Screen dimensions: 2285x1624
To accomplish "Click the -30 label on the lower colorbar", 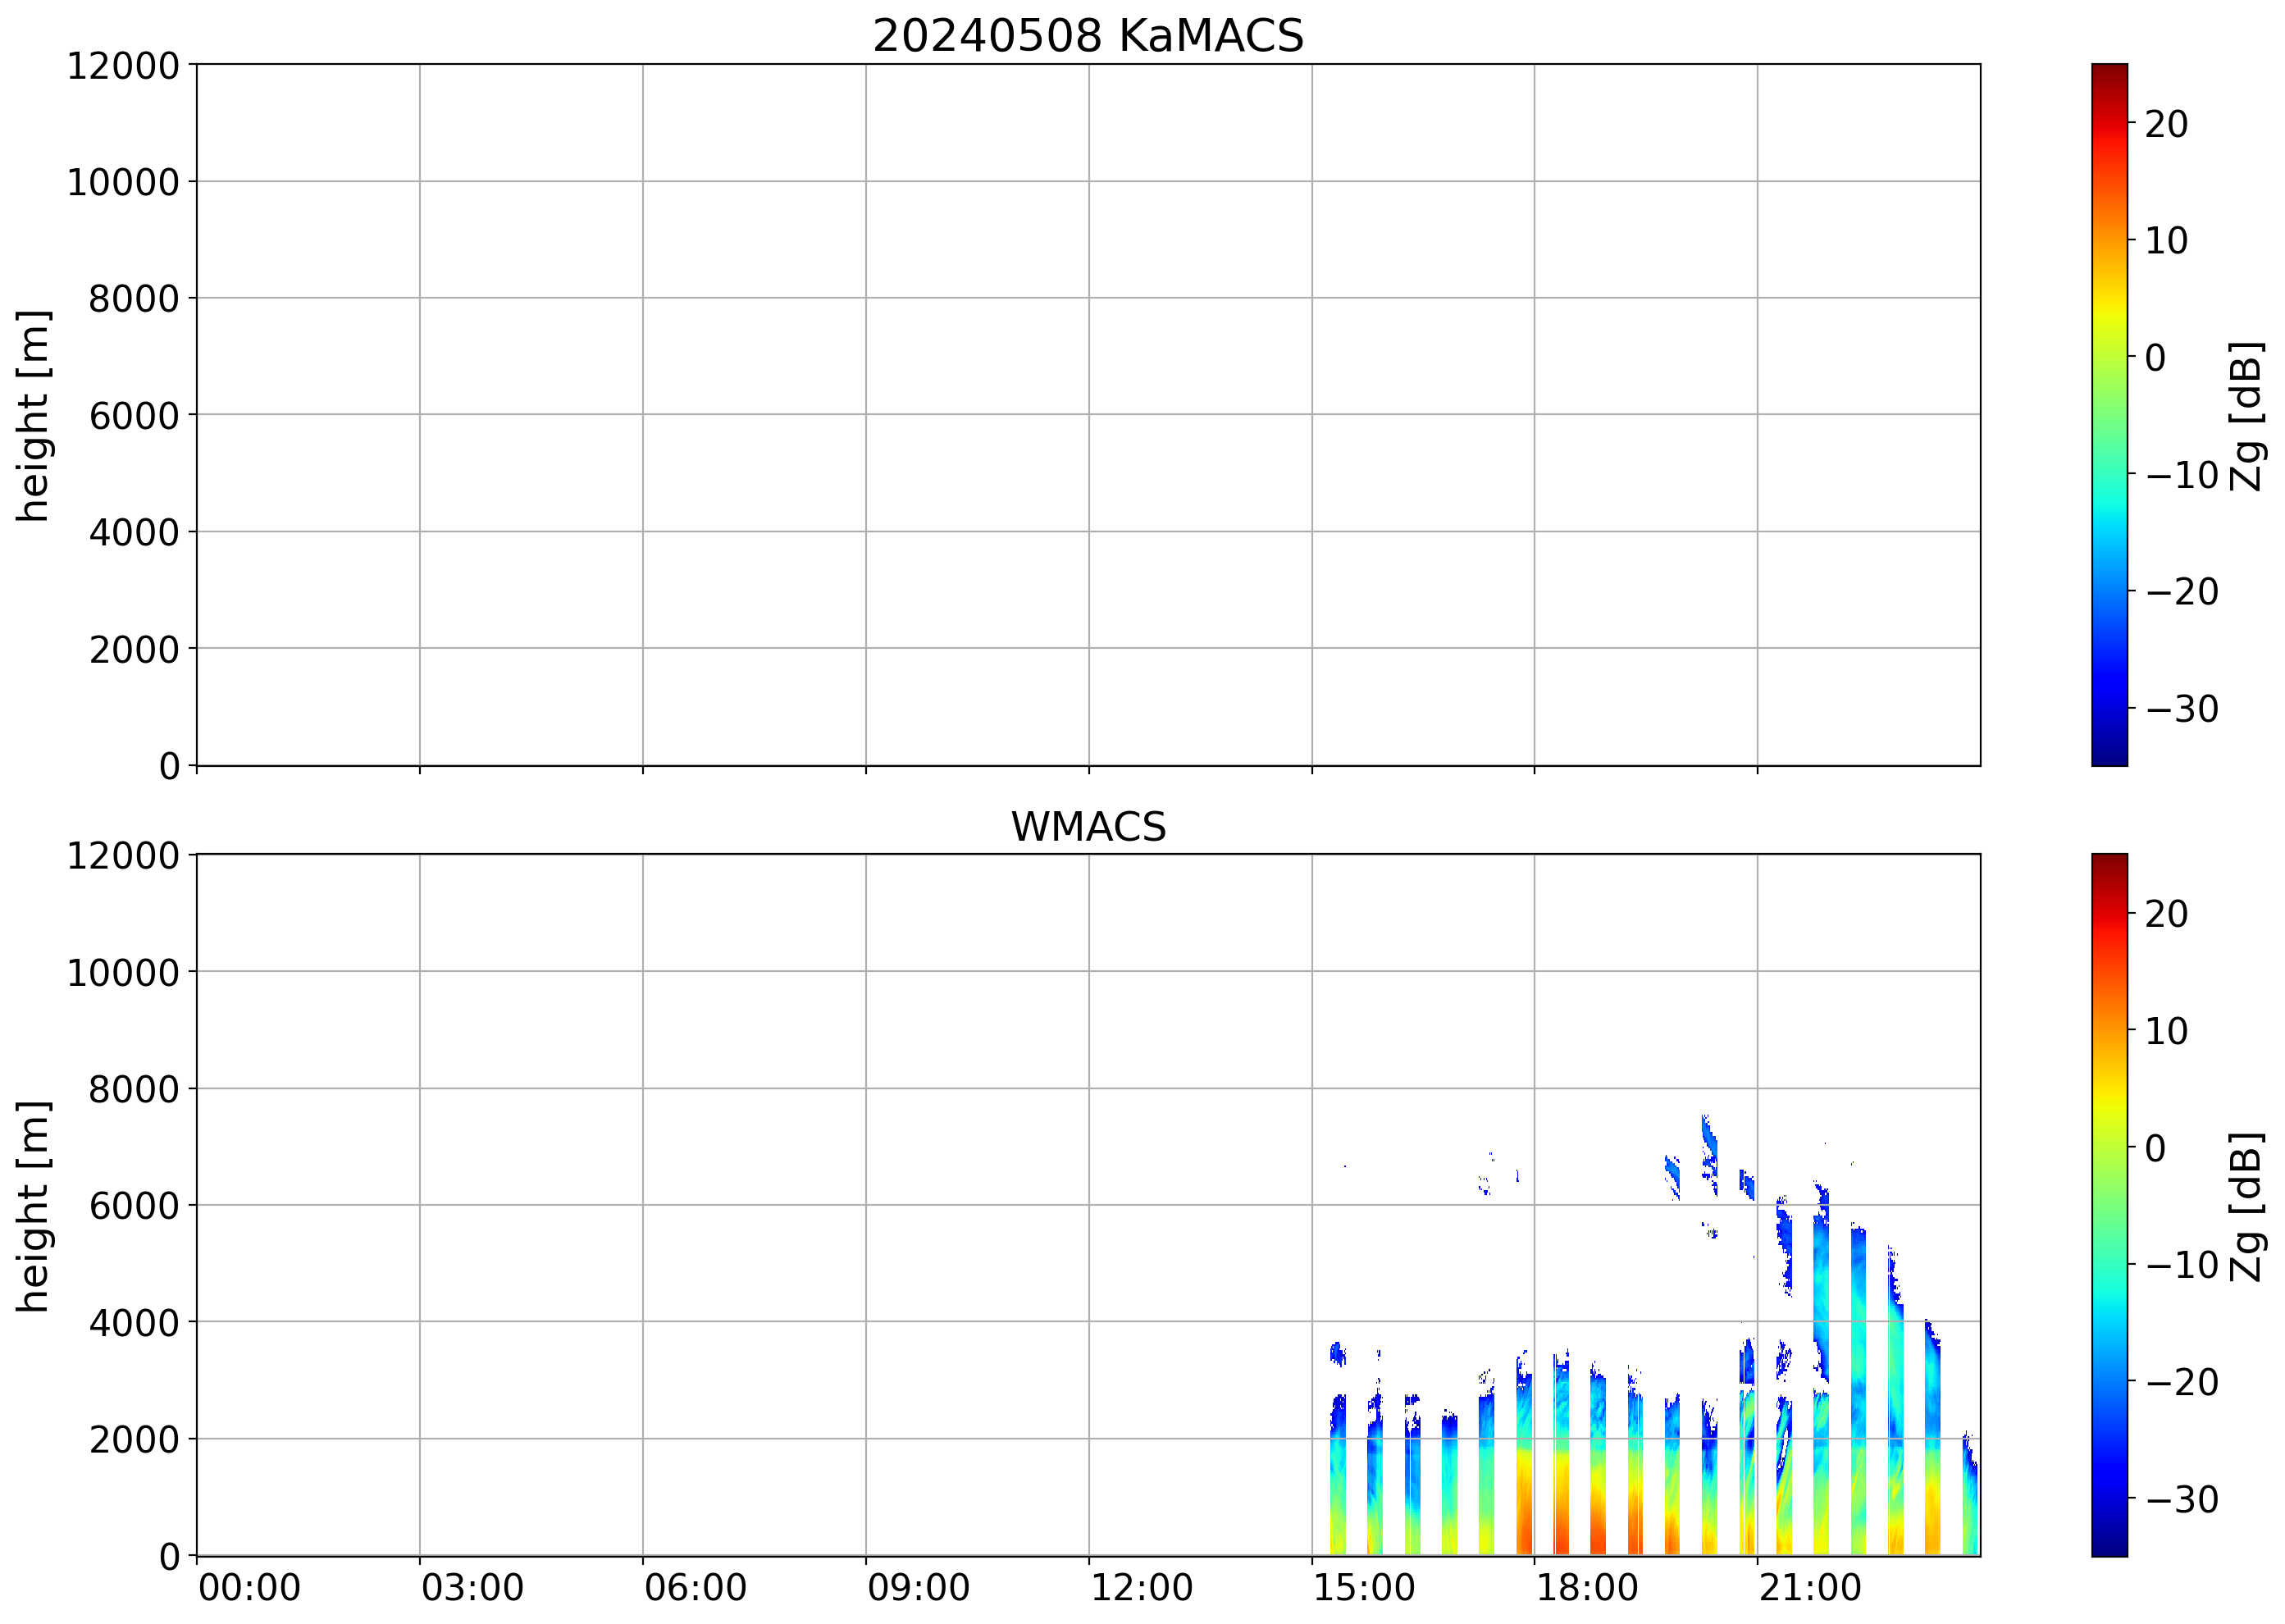I will pyautogui.click(x=2182, y=1499).
